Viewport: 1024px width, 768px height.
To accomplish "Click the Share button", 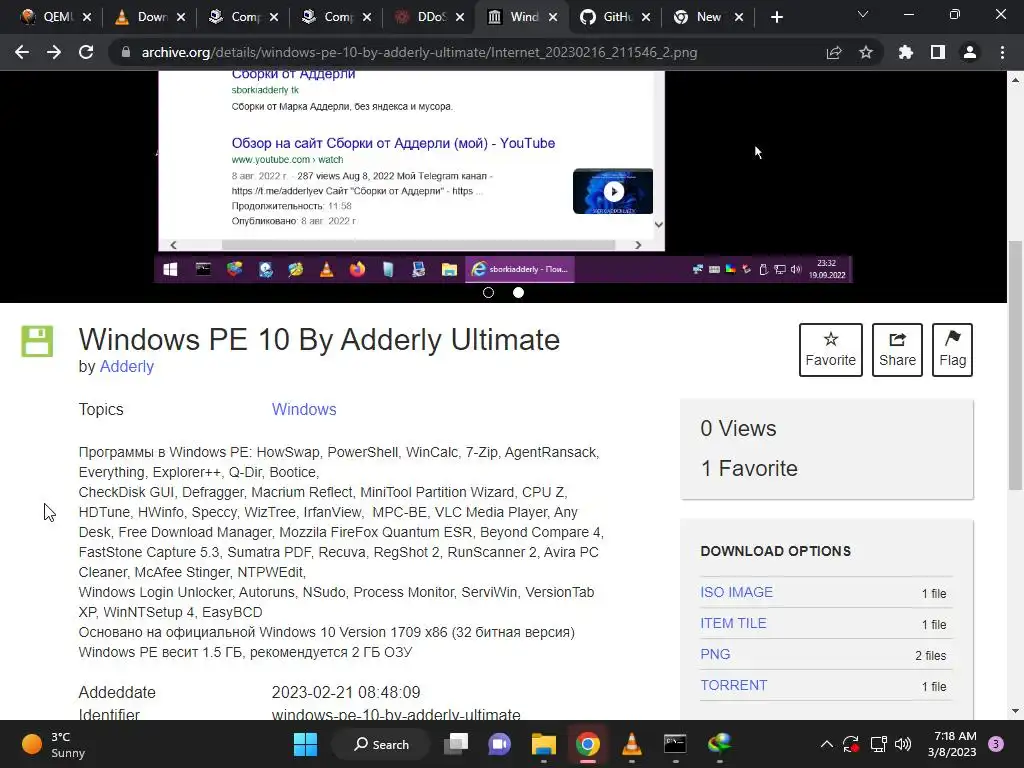I will tap(897, 349).
